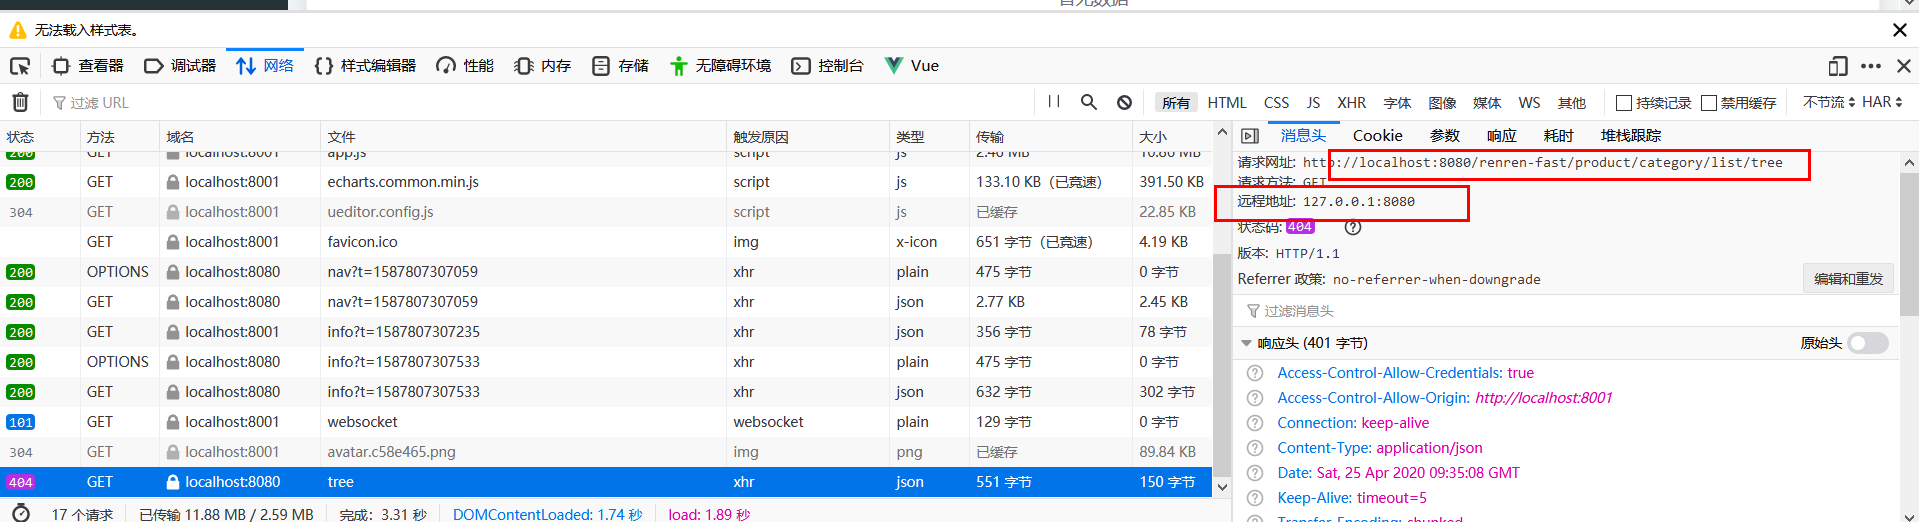Pause network recording
The image size is (1919, 522).
point(1054,102)
